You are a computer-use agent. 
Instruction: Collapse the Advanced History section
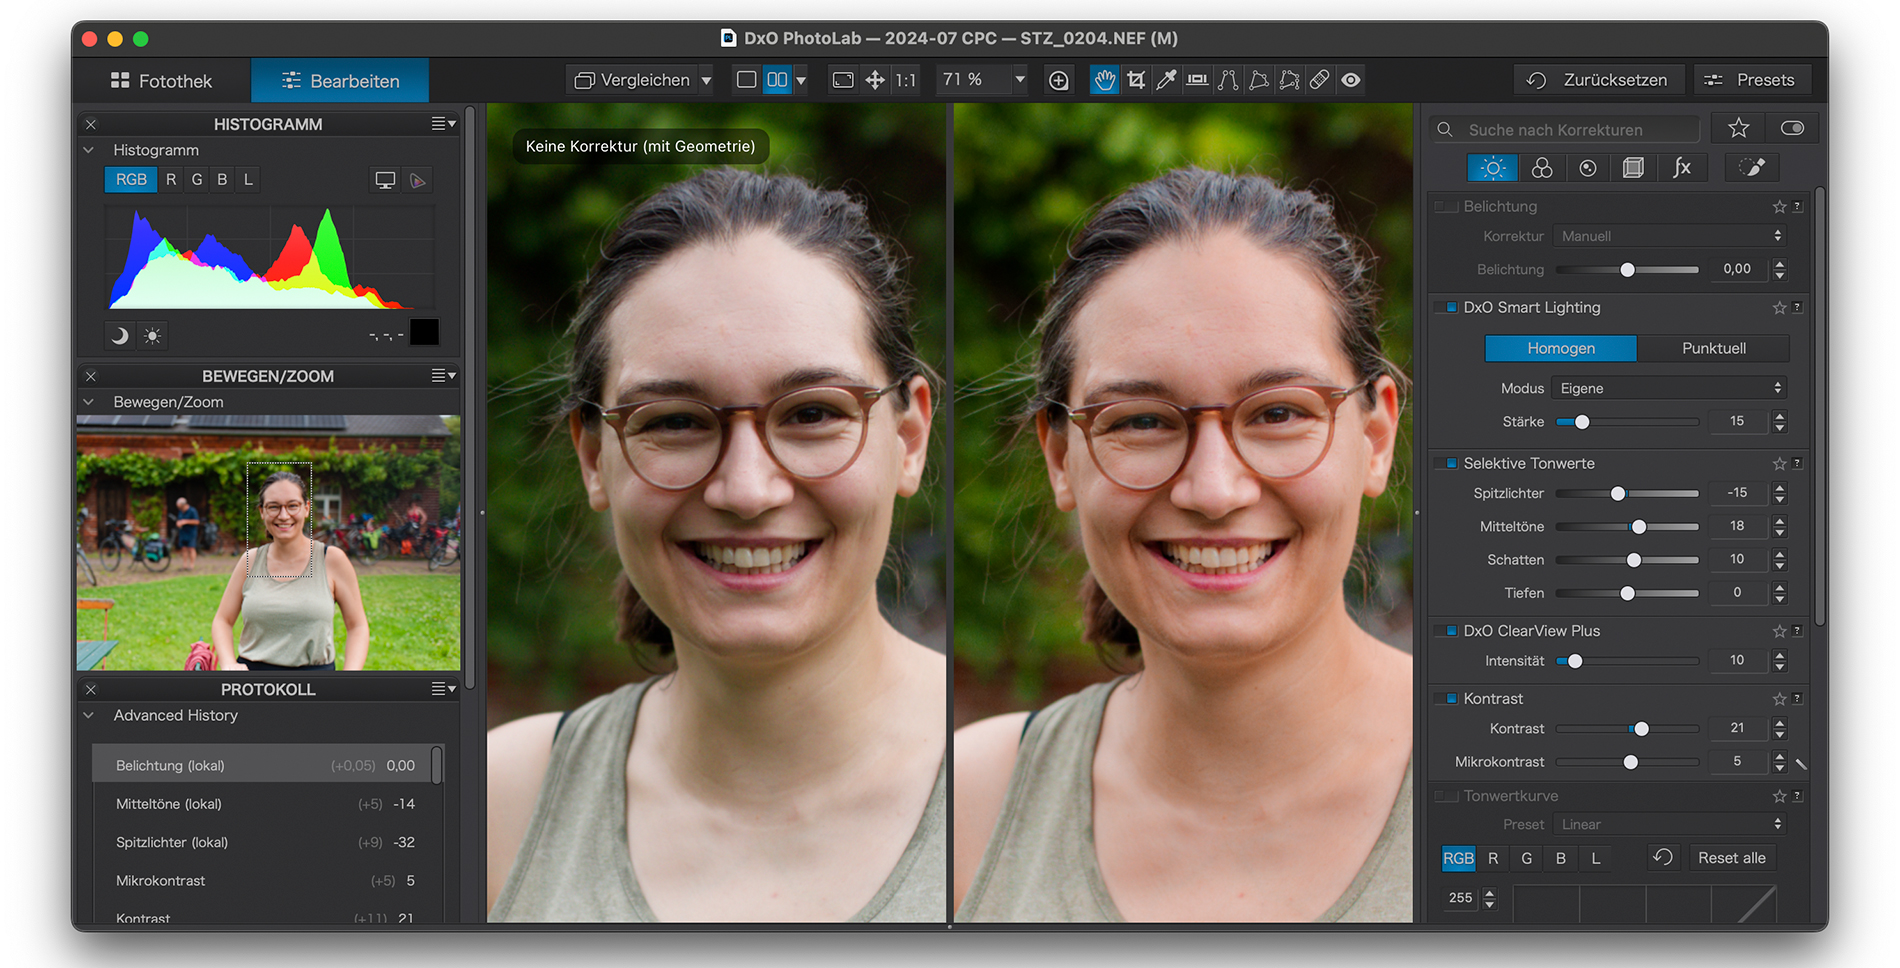click(89, 716)
